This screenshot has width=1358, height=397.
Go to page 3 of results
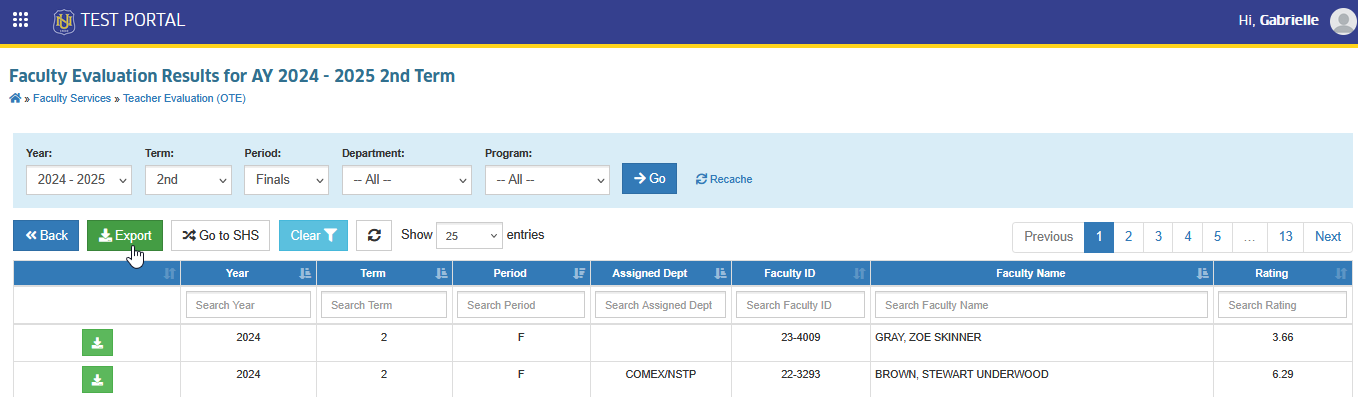tap(1158, 237)
